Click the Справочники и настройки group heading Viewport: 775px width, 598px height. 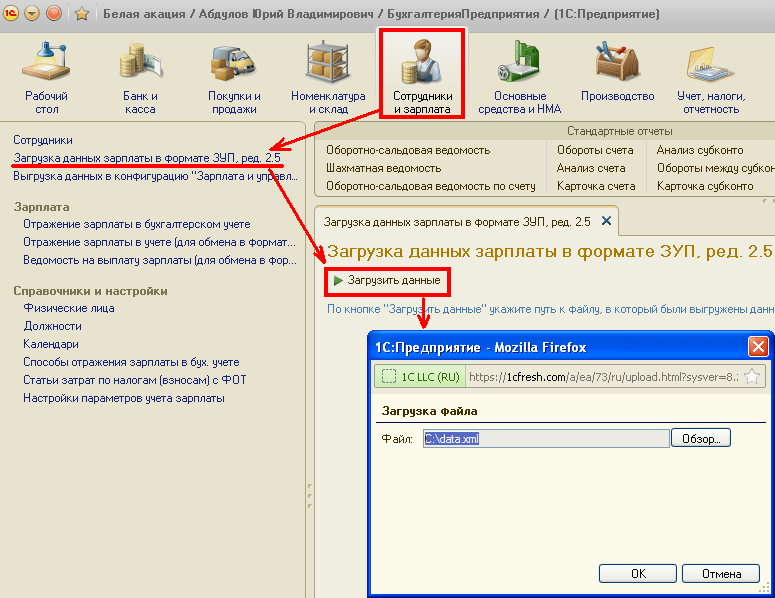tap(90, 291)
